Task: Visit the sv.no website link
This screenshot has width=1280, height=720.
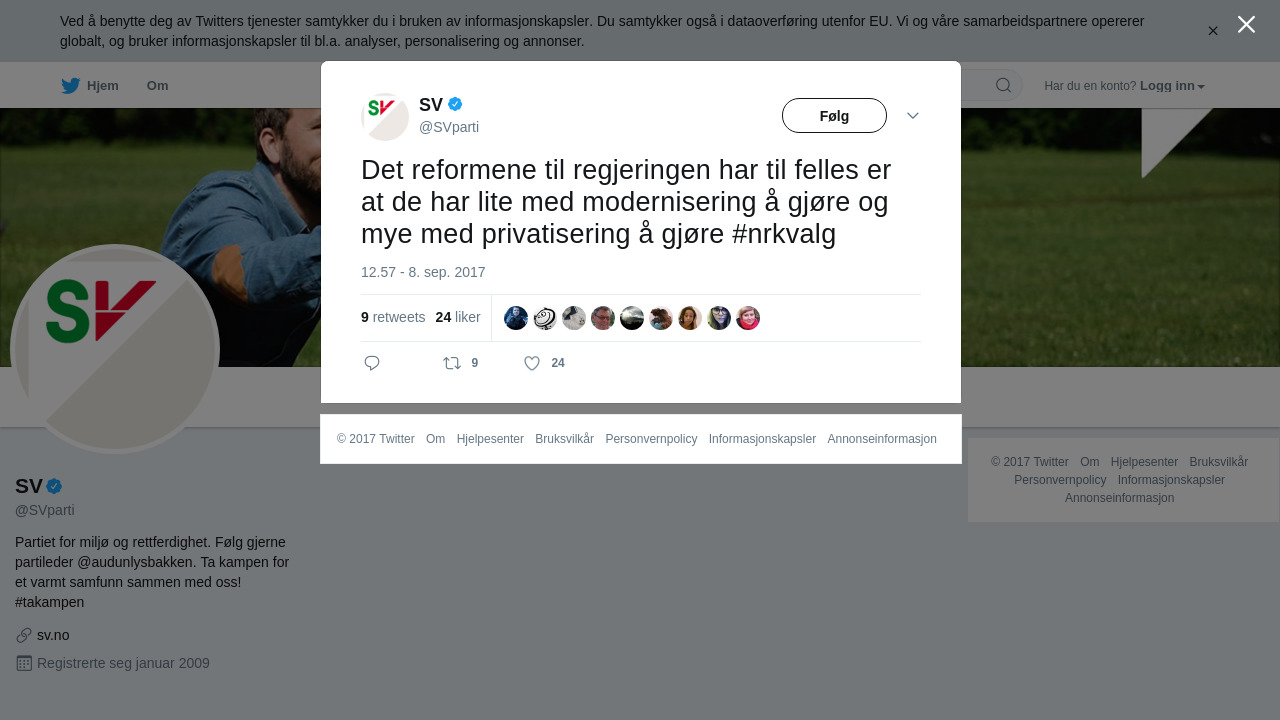Action: coord(53,635)
